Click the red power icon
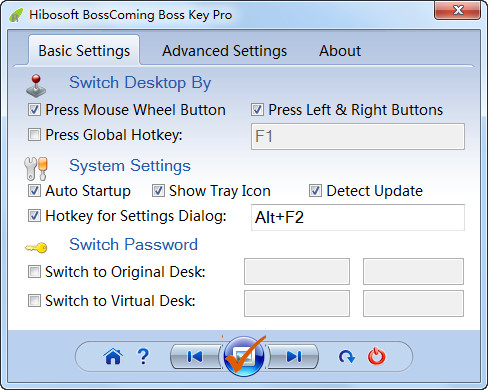This screenshot has height=390, width=488. point(377,356)
